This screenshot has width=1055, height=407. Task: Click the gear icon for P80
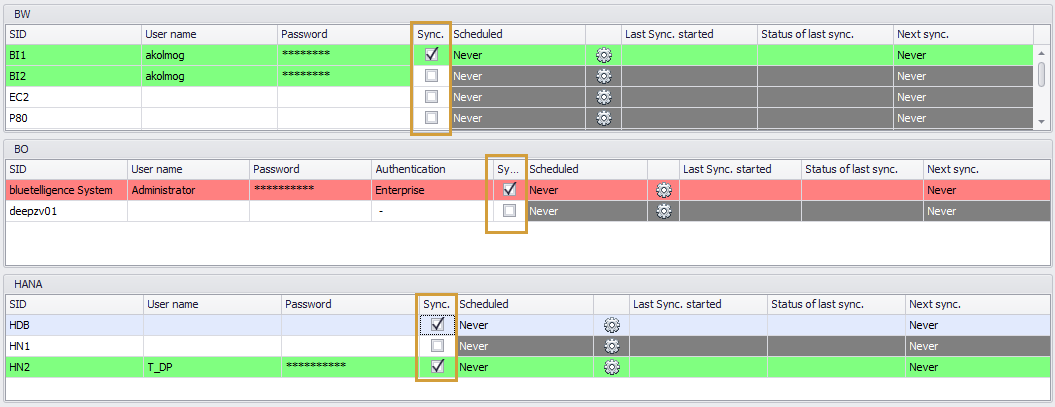[603, 118]
